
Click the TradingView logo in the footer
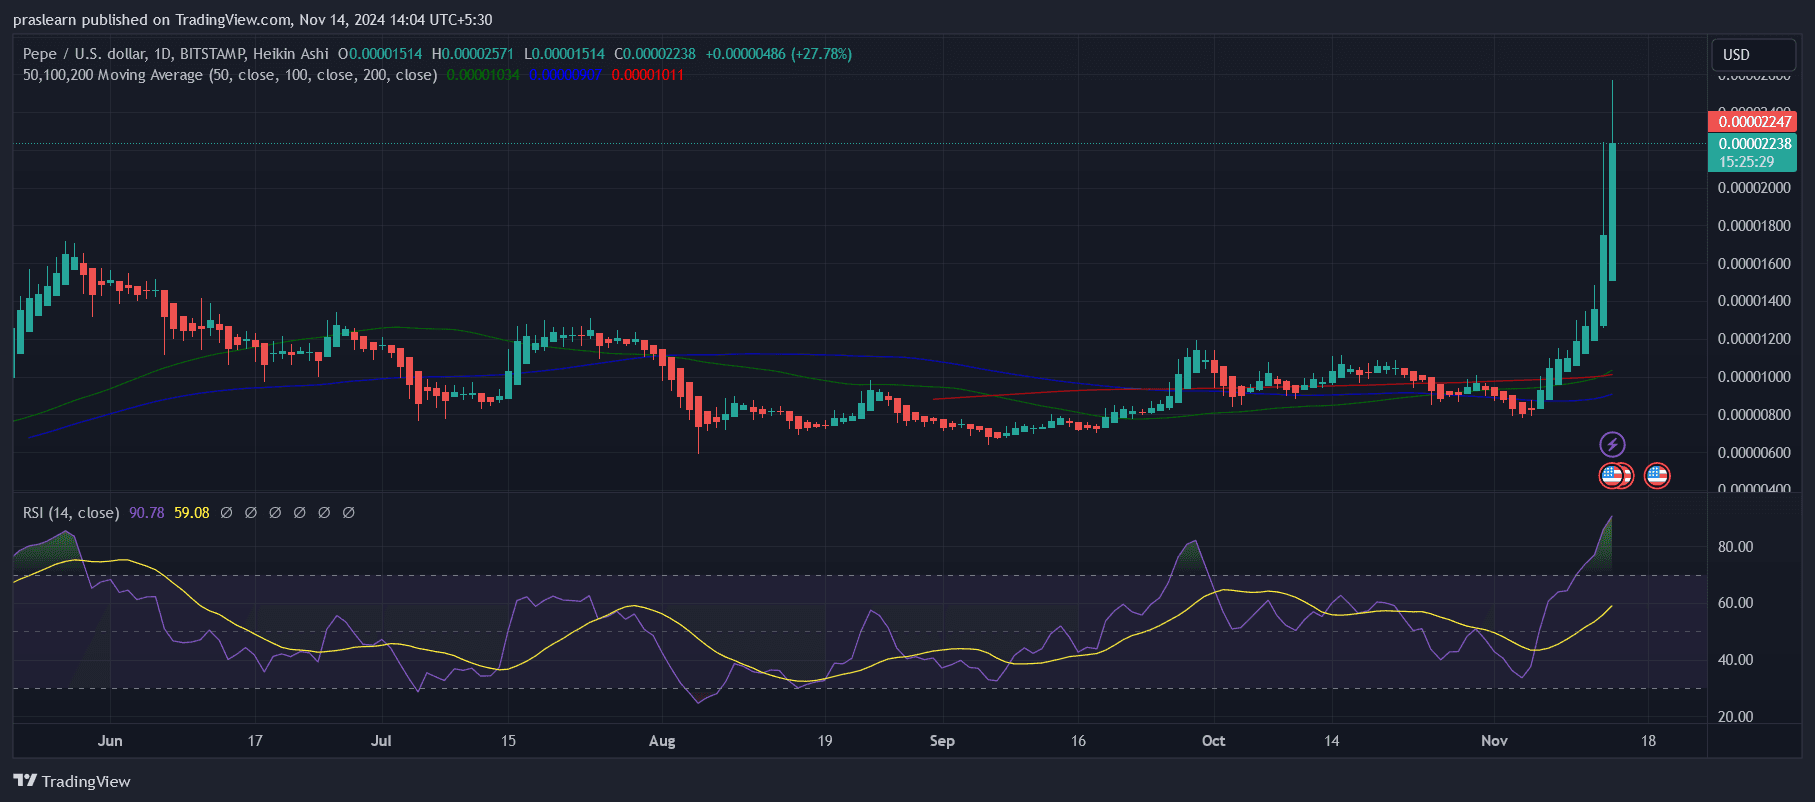pyautogui.click(x=72, y=781)
